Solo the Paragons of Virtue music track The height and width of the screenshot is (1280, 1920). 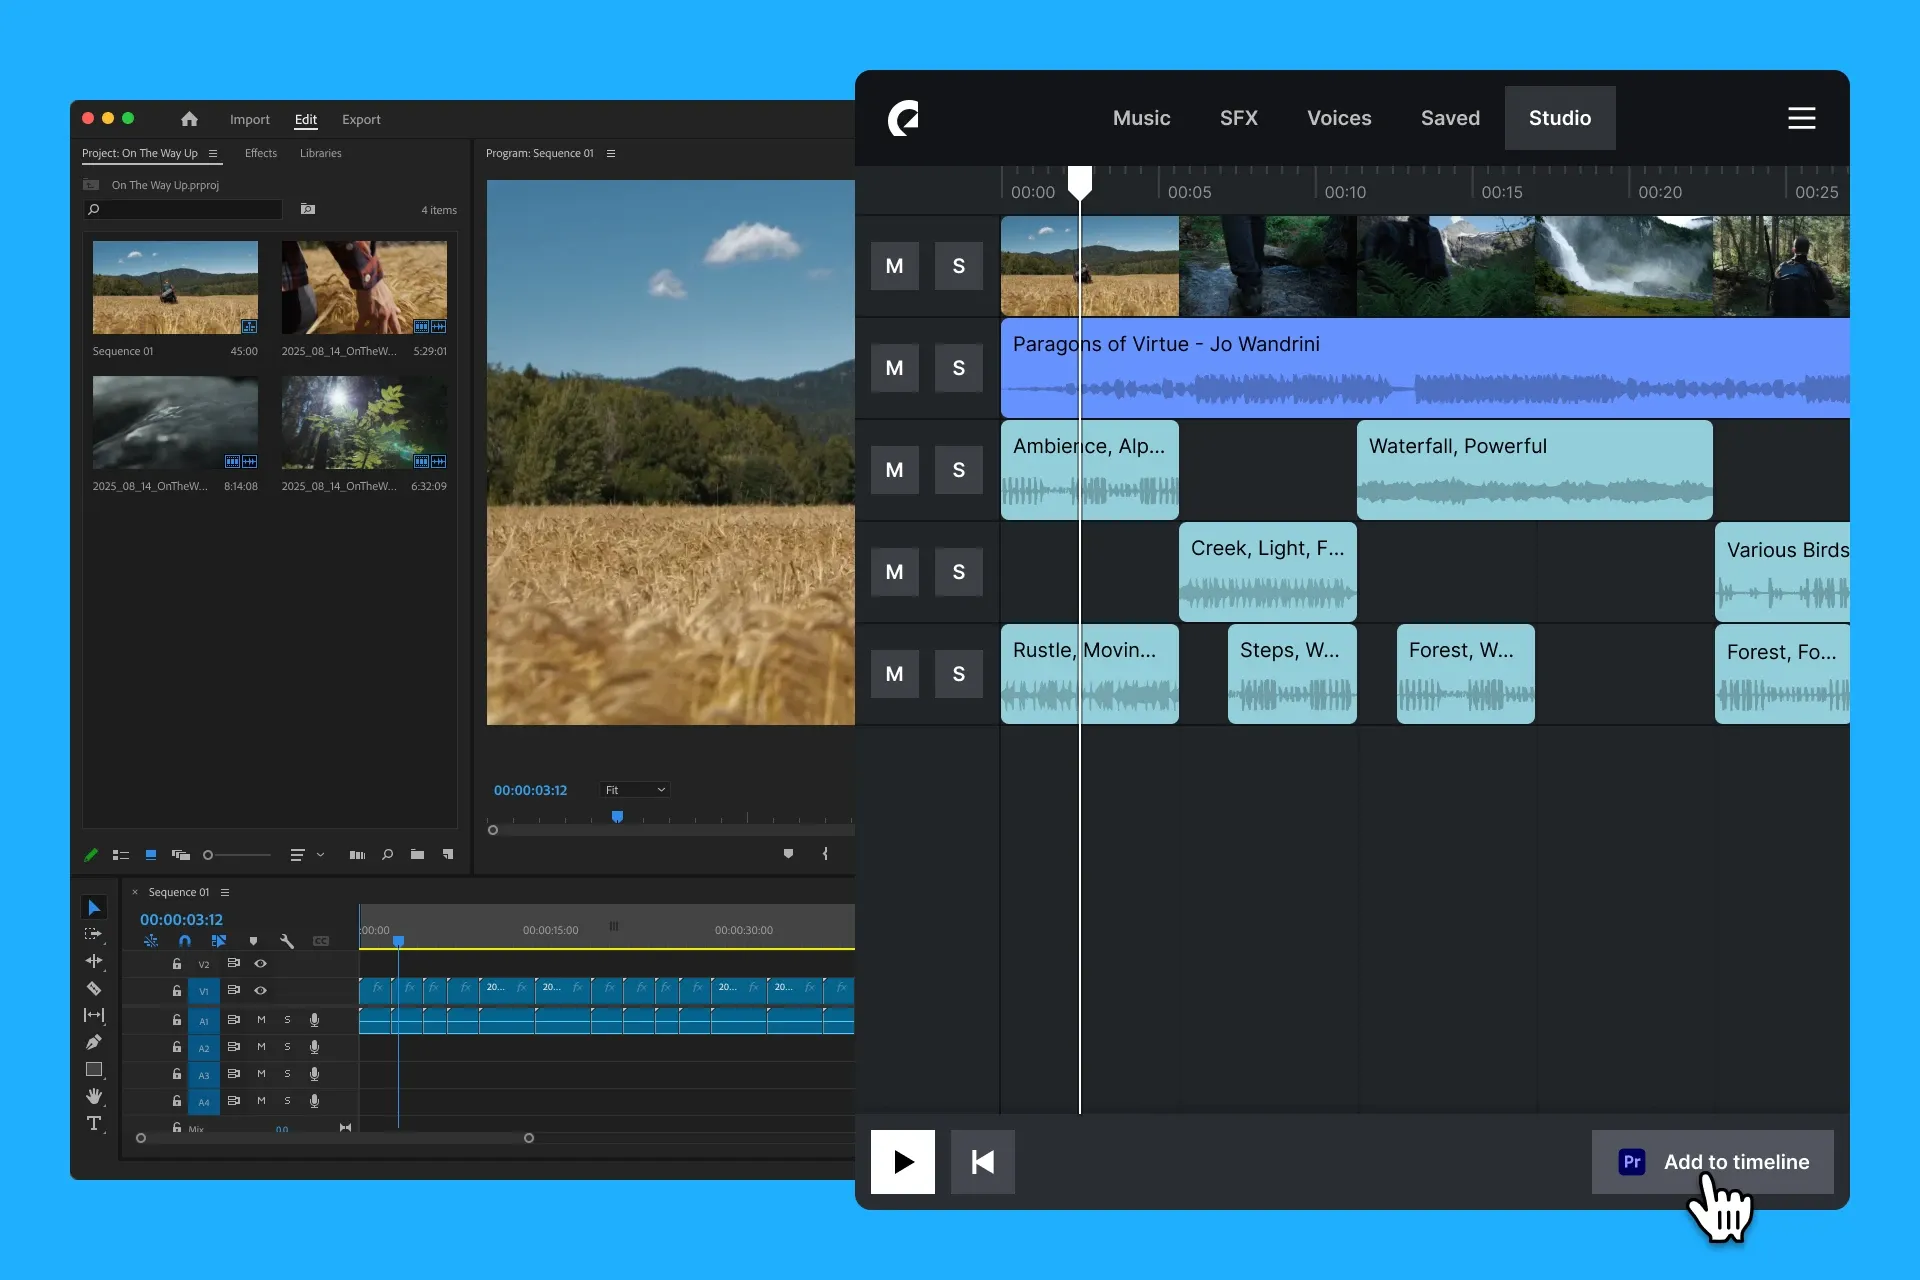(x=959, y=368)
